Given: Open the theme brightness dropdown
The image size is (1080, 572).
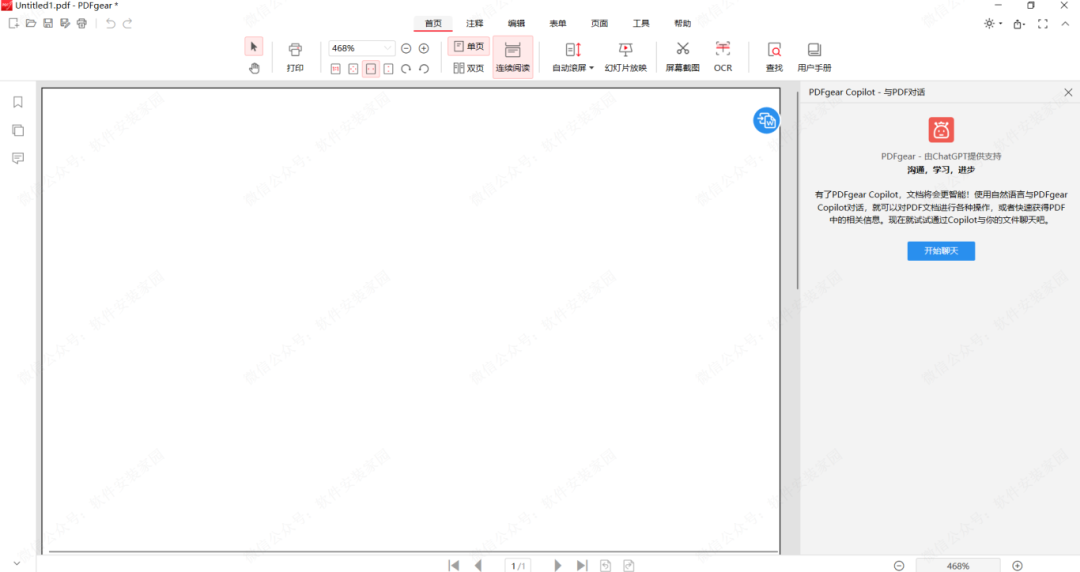Looking at the screenshot, I should point(993,23).
